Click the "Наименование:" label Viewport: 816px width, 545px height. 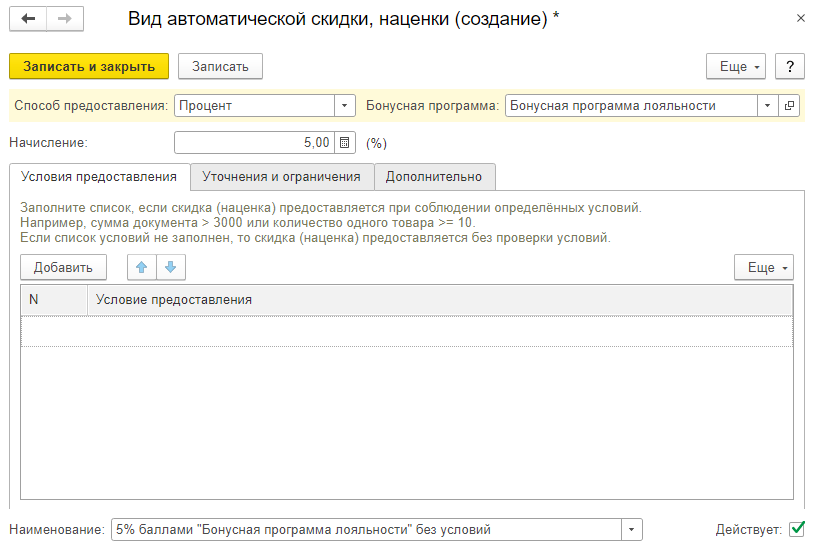[57, 530]
